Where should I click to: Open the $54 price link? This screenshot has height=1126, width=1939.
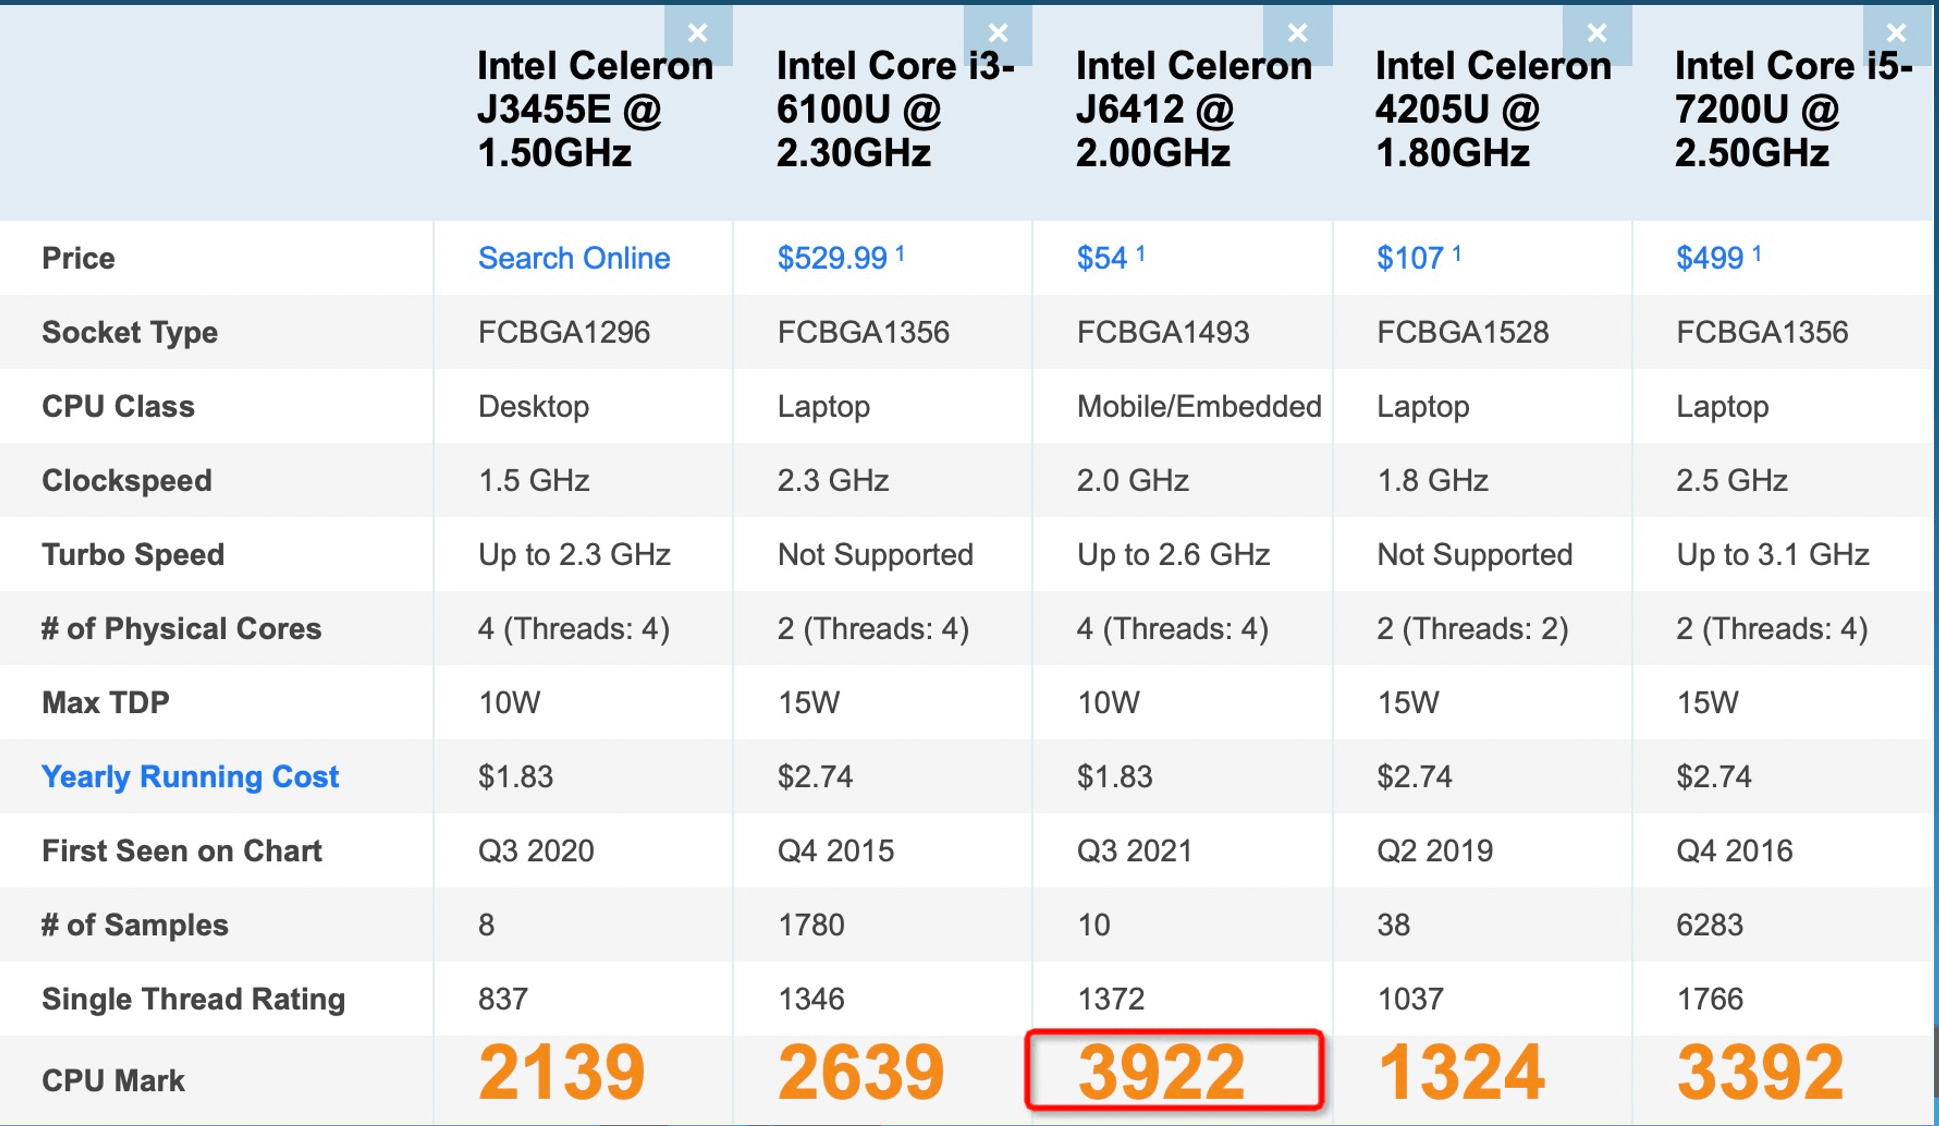point(1102,258)
